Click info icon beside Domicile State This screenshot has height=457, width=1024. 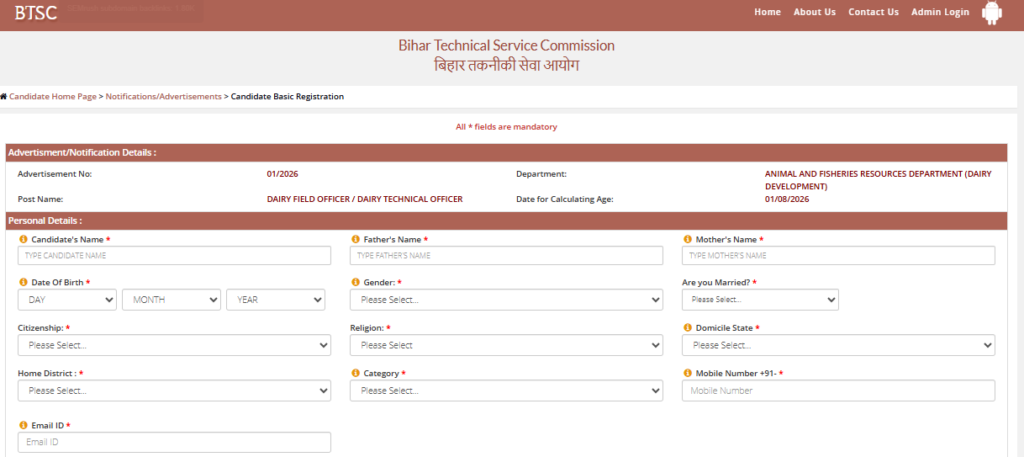pos(687,328)
